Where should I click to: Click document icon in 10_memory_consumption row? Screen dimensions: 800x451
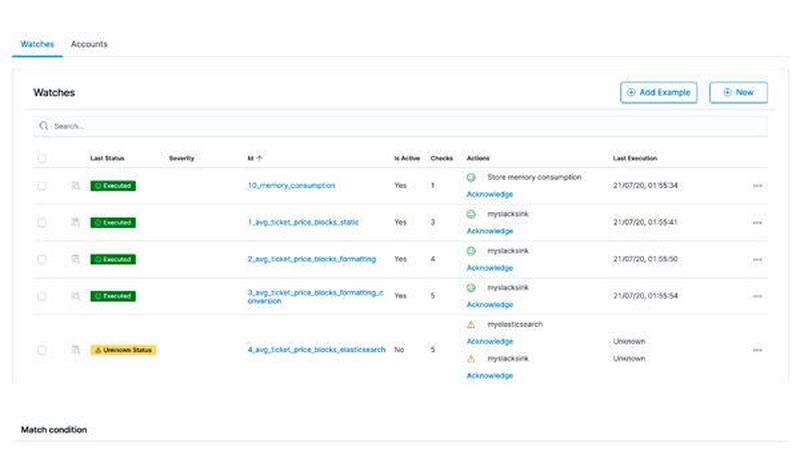(x=76, y=186)
